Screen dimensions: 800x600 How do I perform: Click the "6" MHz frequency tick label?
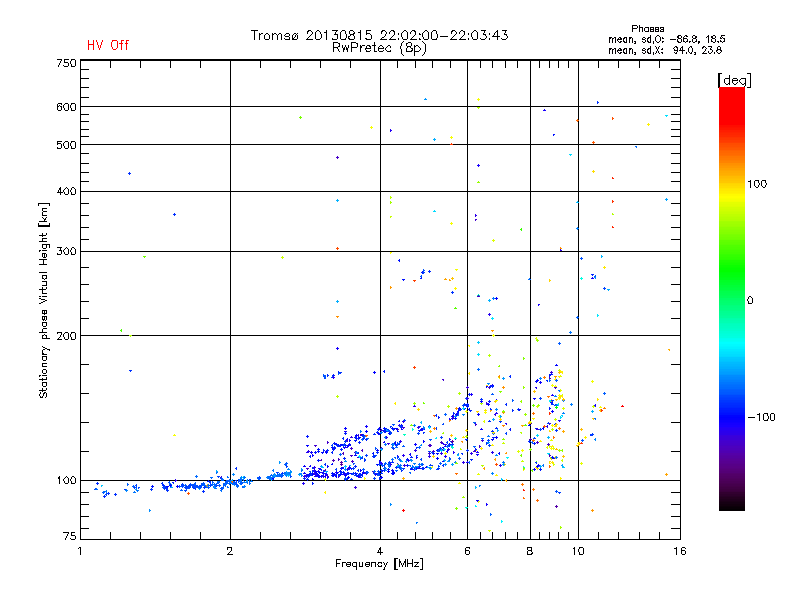pos(467,551)
